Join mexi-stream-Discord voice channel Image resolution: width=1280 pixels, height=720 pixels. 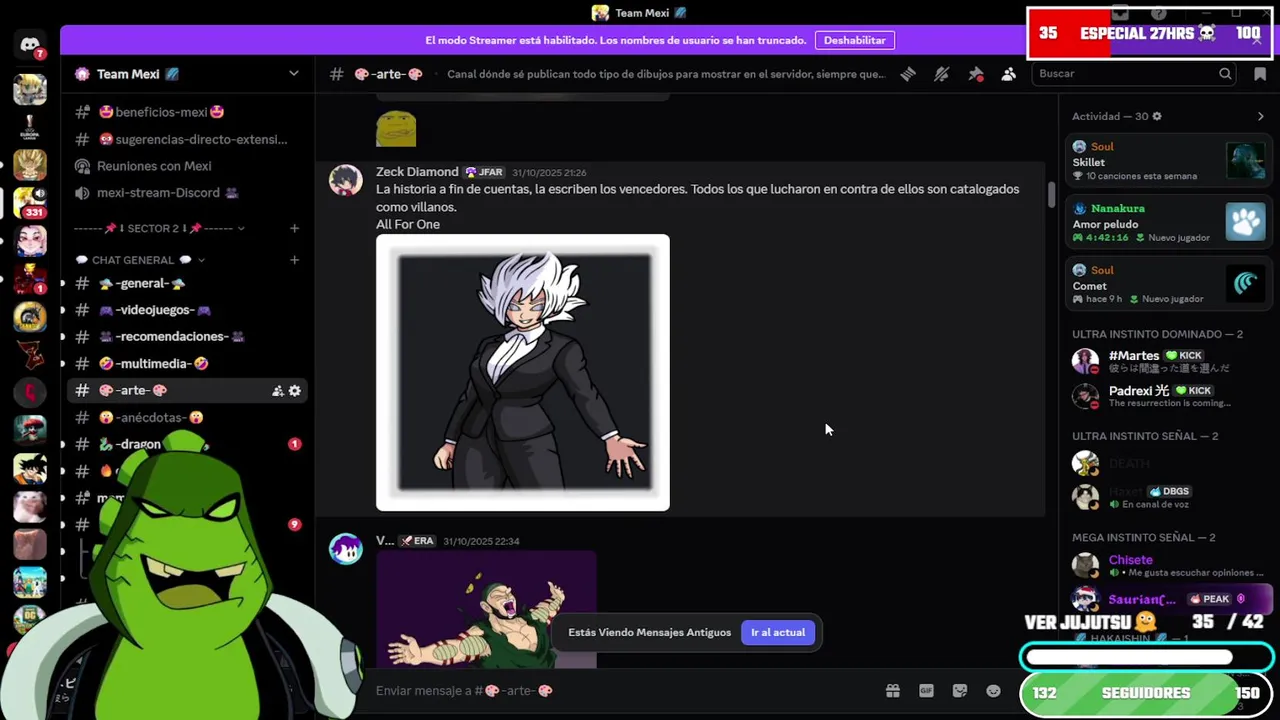click(187, 193)
